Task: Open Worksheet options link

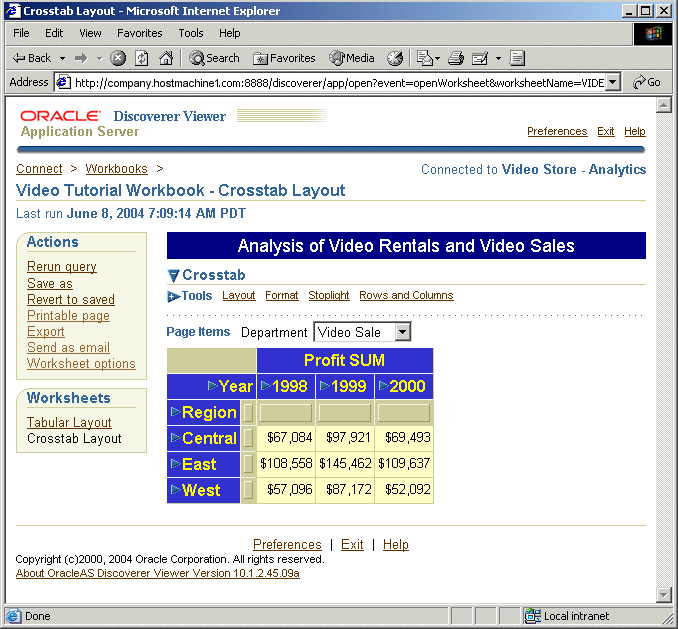Action: click(x=81, y=364)
